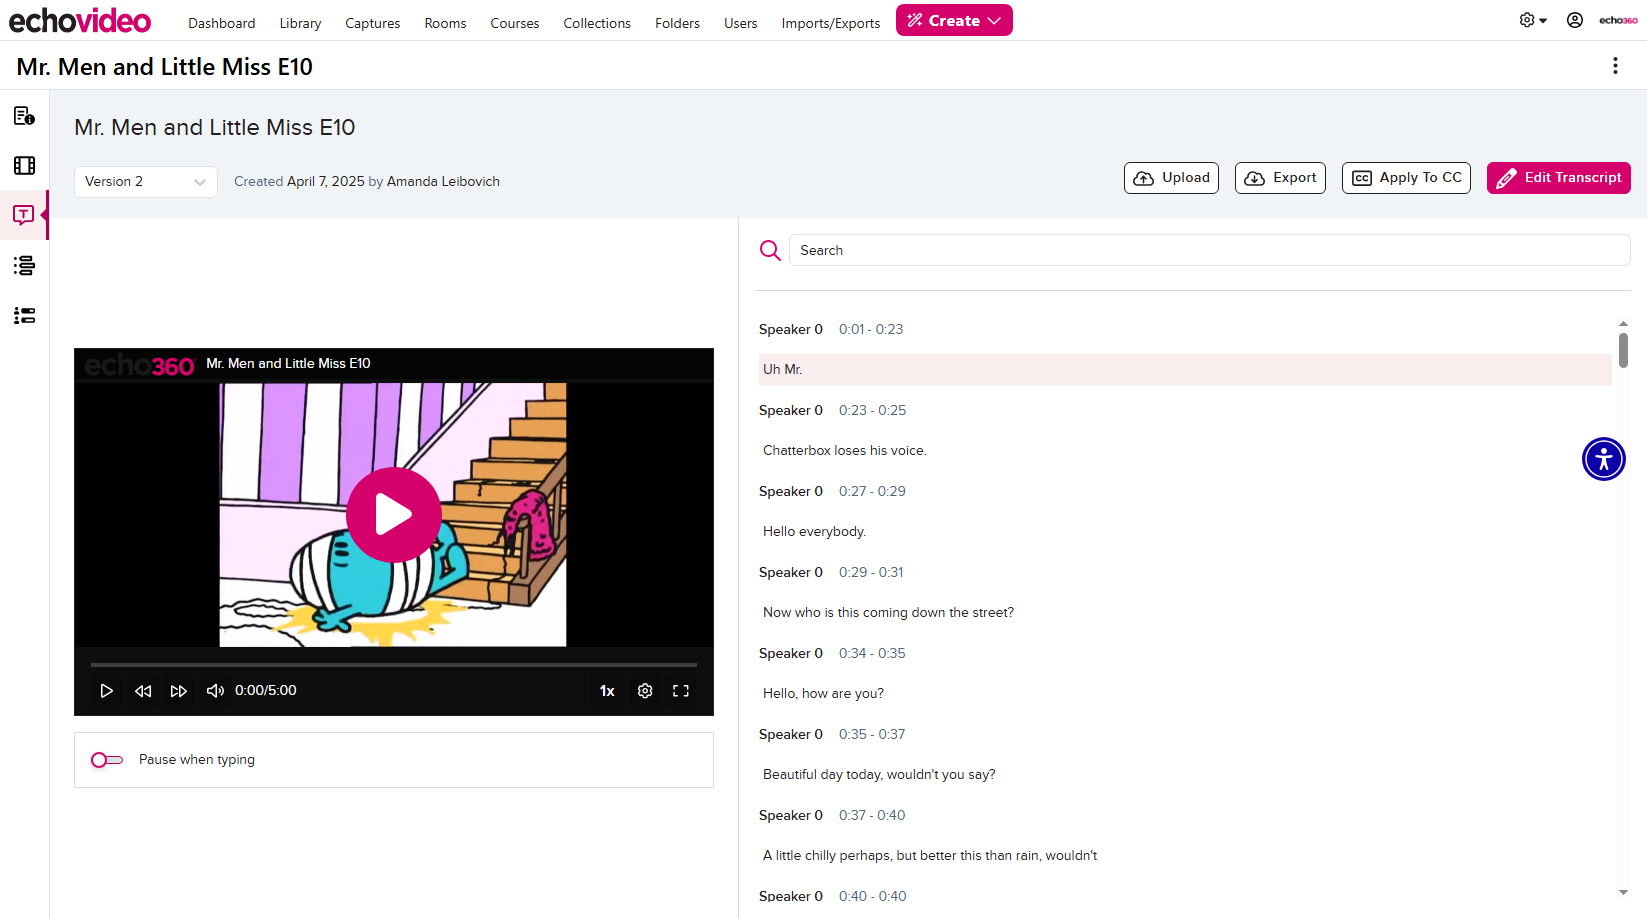Image resolution: width=1647 pixels, height=918 pixels.
Task: Go to Courses in the top navigation
Action: 515,23
